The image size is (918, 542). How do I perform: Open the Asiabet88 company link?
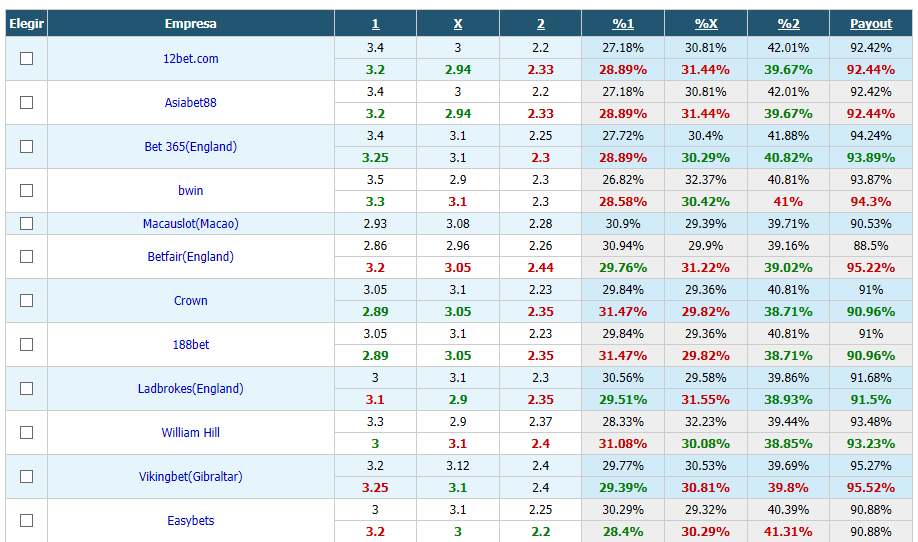(x=191, y=102)
